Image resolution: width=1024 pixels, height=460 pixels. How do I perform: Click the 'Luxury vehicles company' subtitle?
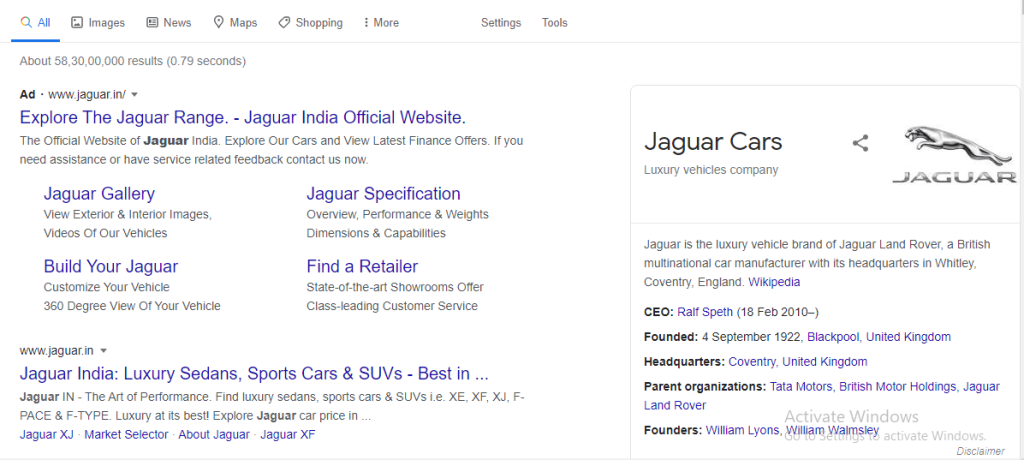tap(711, 170)
